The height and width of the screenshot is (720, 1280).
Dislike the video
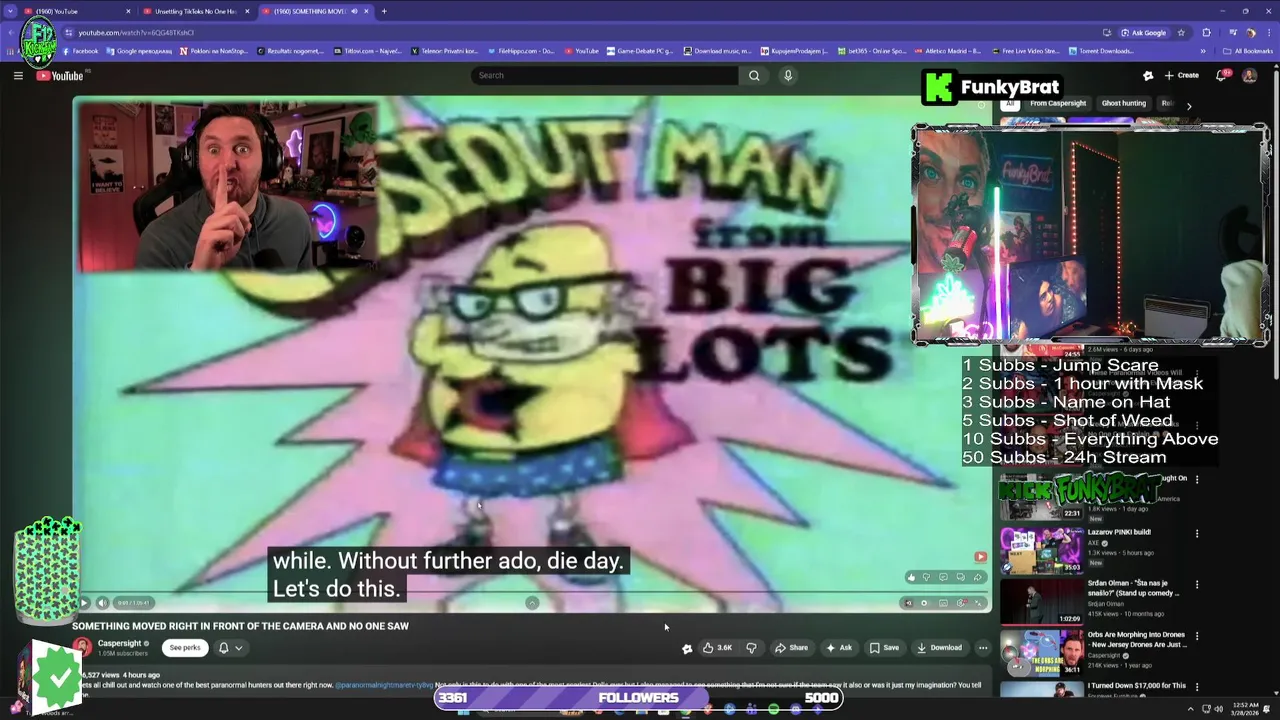point(751,647)
